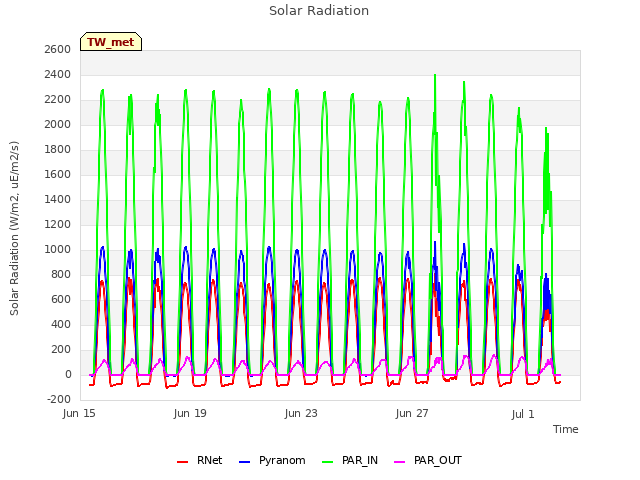Screen dimensions: 640x480
Task: Click the TW_met annotation label
Action: (x=111, y=42)
